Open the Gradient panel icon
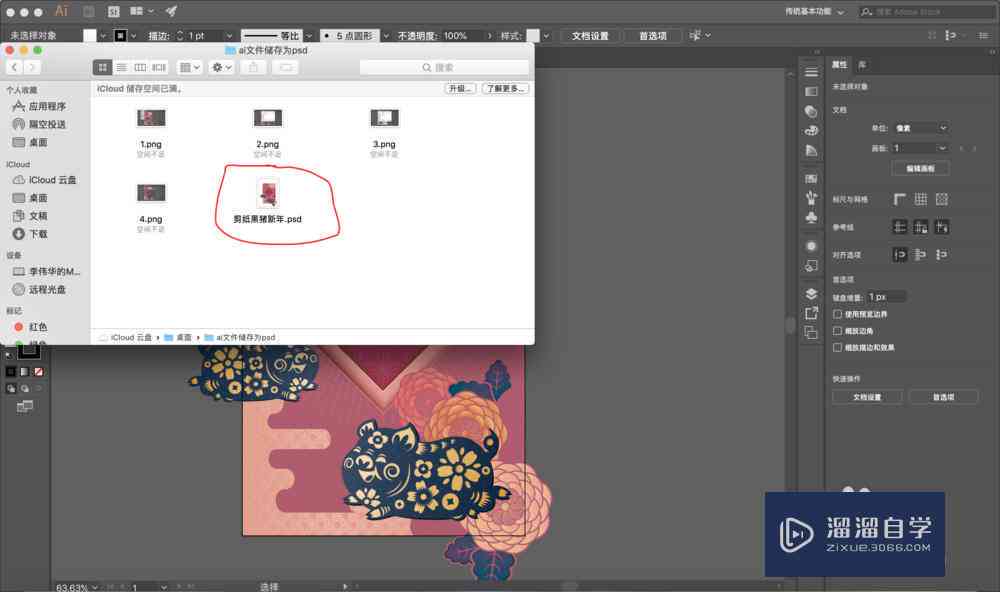Image resolution: width=1000 pixels, height=592 pixels. click(811, 91)
